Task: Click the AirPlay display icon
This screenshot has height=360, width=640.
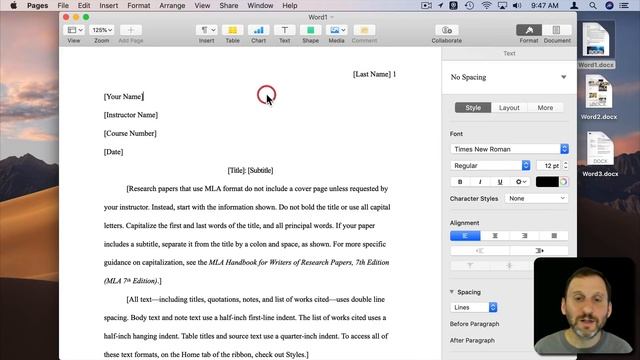Action: pos(502,6)
